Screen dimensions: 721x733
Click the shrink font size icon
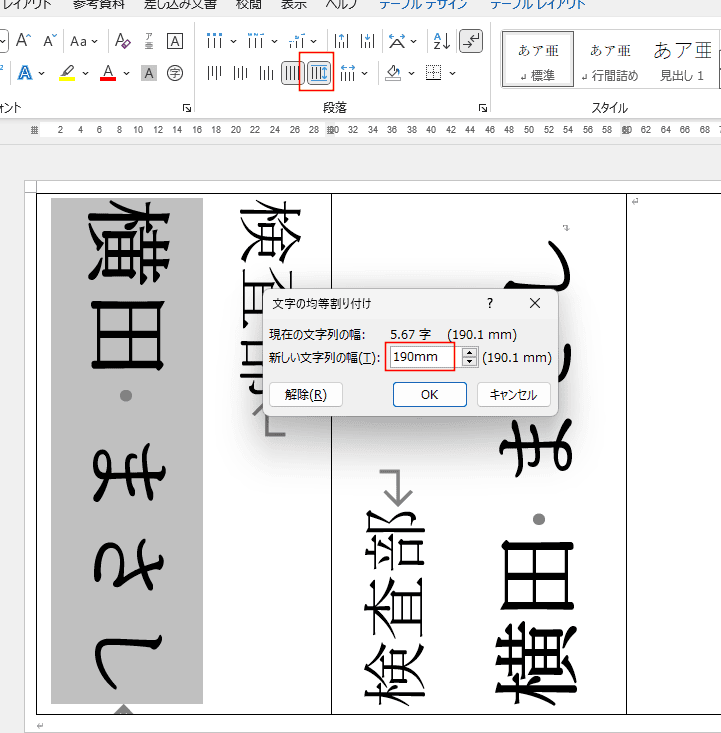point(50,41)
